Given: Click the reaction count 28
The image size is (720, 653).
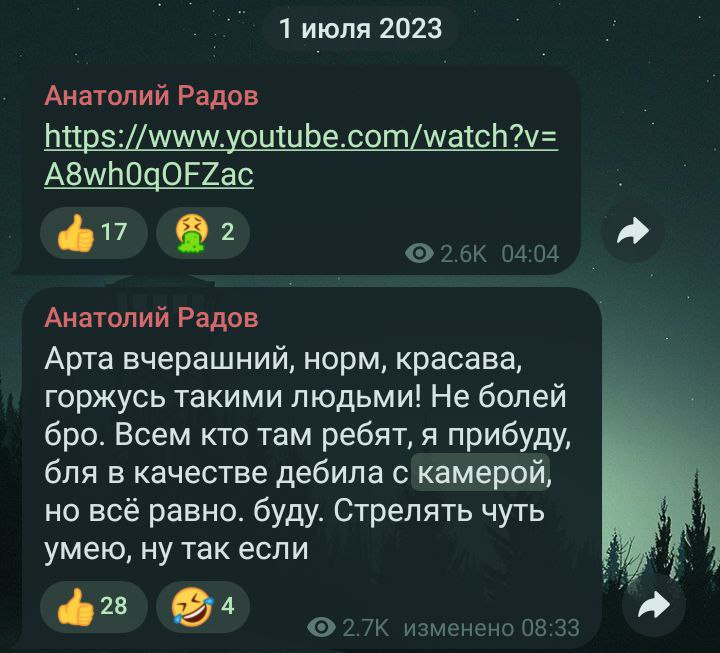Looking at the screenshot, I should [x=113, y=606].
